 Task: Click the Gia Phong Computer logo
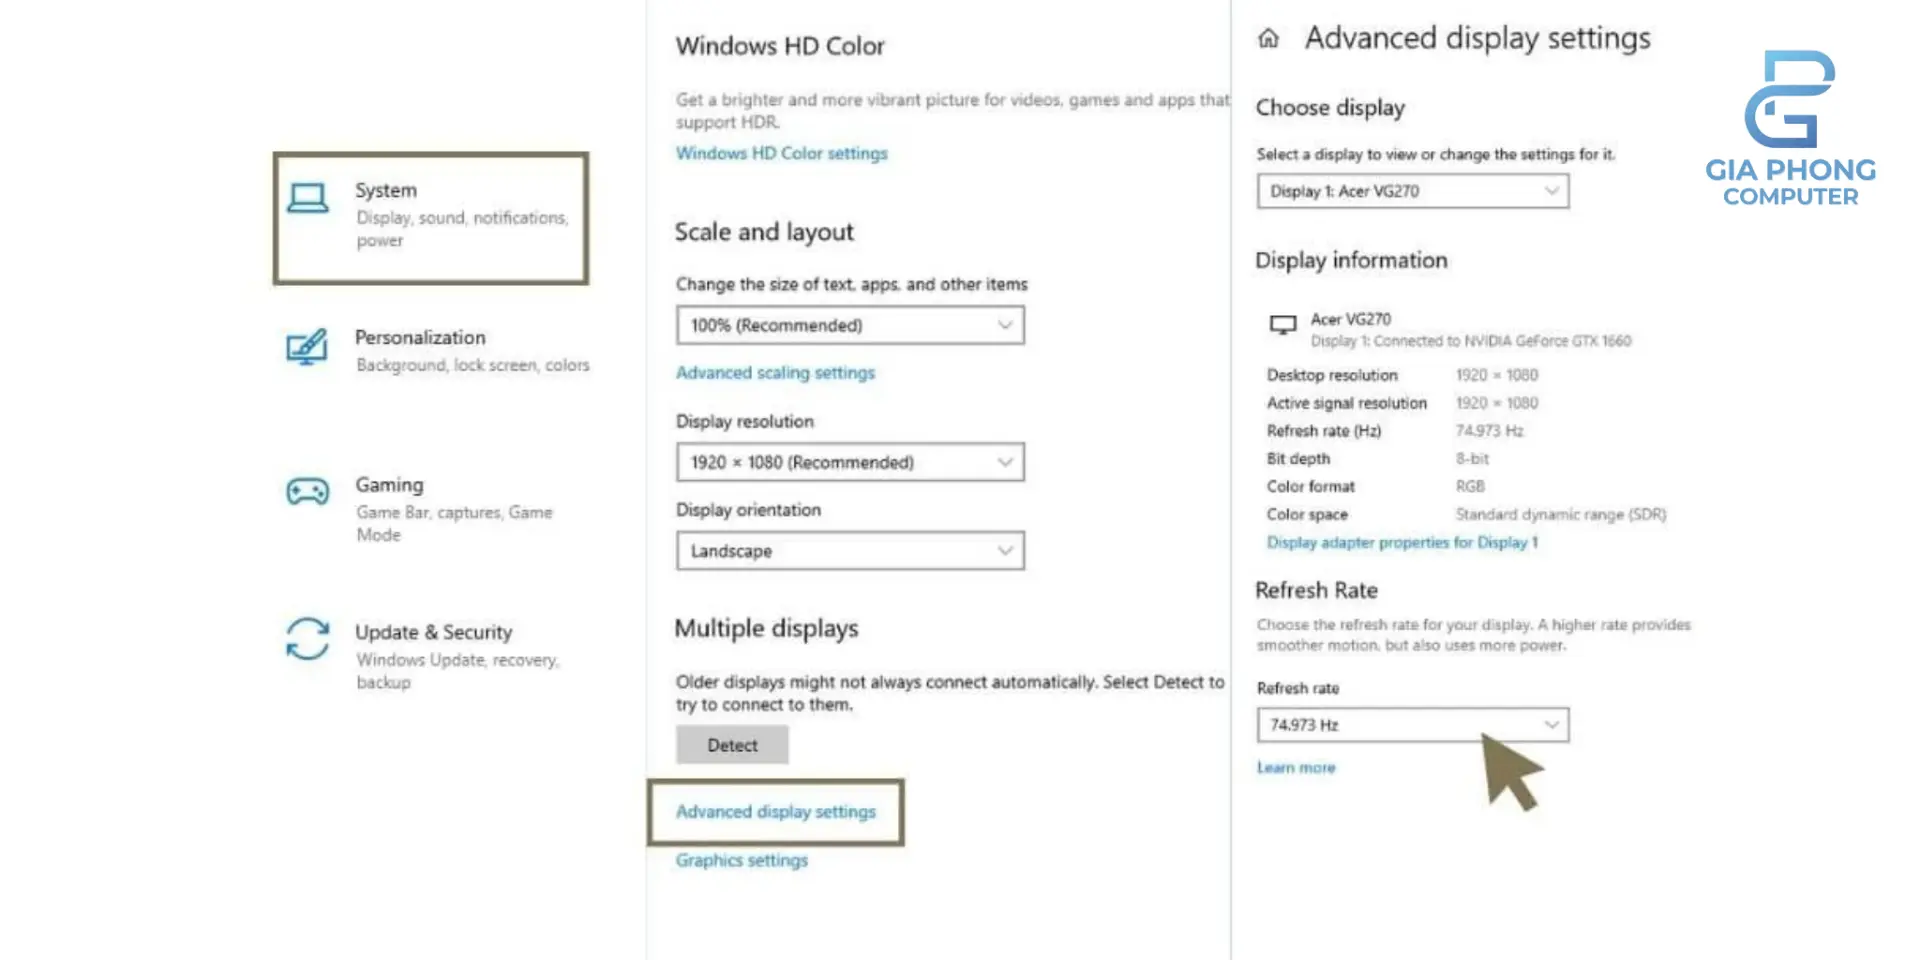(x=1790, y=128)
